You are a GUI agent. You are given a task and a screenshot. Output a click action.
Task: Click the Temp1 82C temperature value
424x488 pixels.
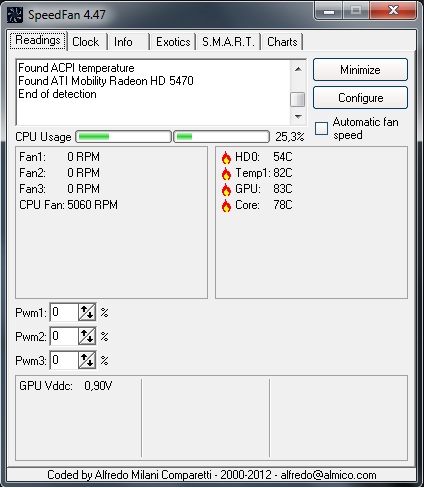coord(283,173)
